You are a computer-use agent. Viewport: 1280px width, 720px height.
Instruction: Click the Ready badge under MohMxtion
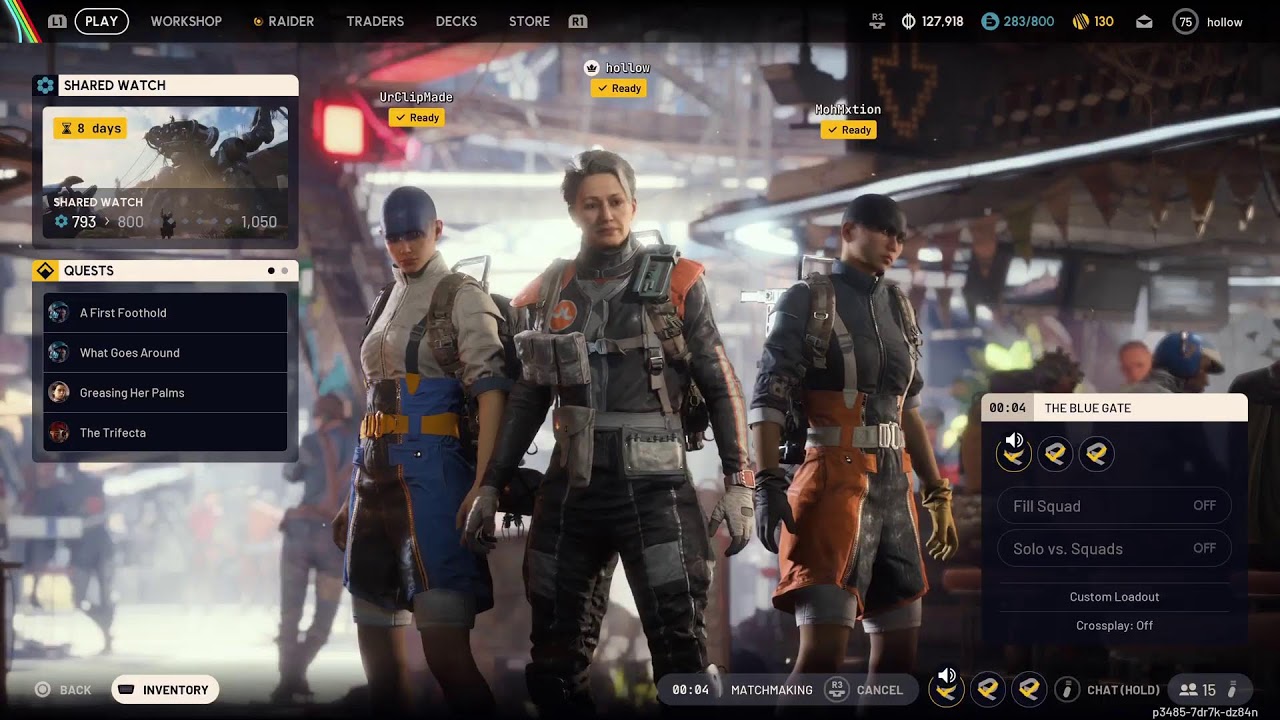pyautogui.click(x=849, y=130)
